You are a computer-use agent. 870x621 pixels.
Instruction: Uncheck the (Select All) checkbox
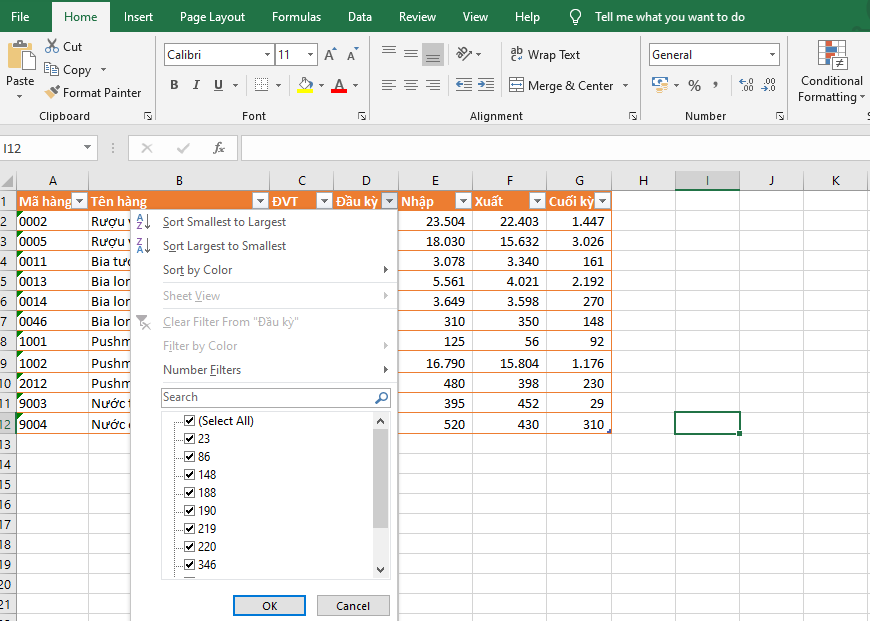[x=190, y=421]
